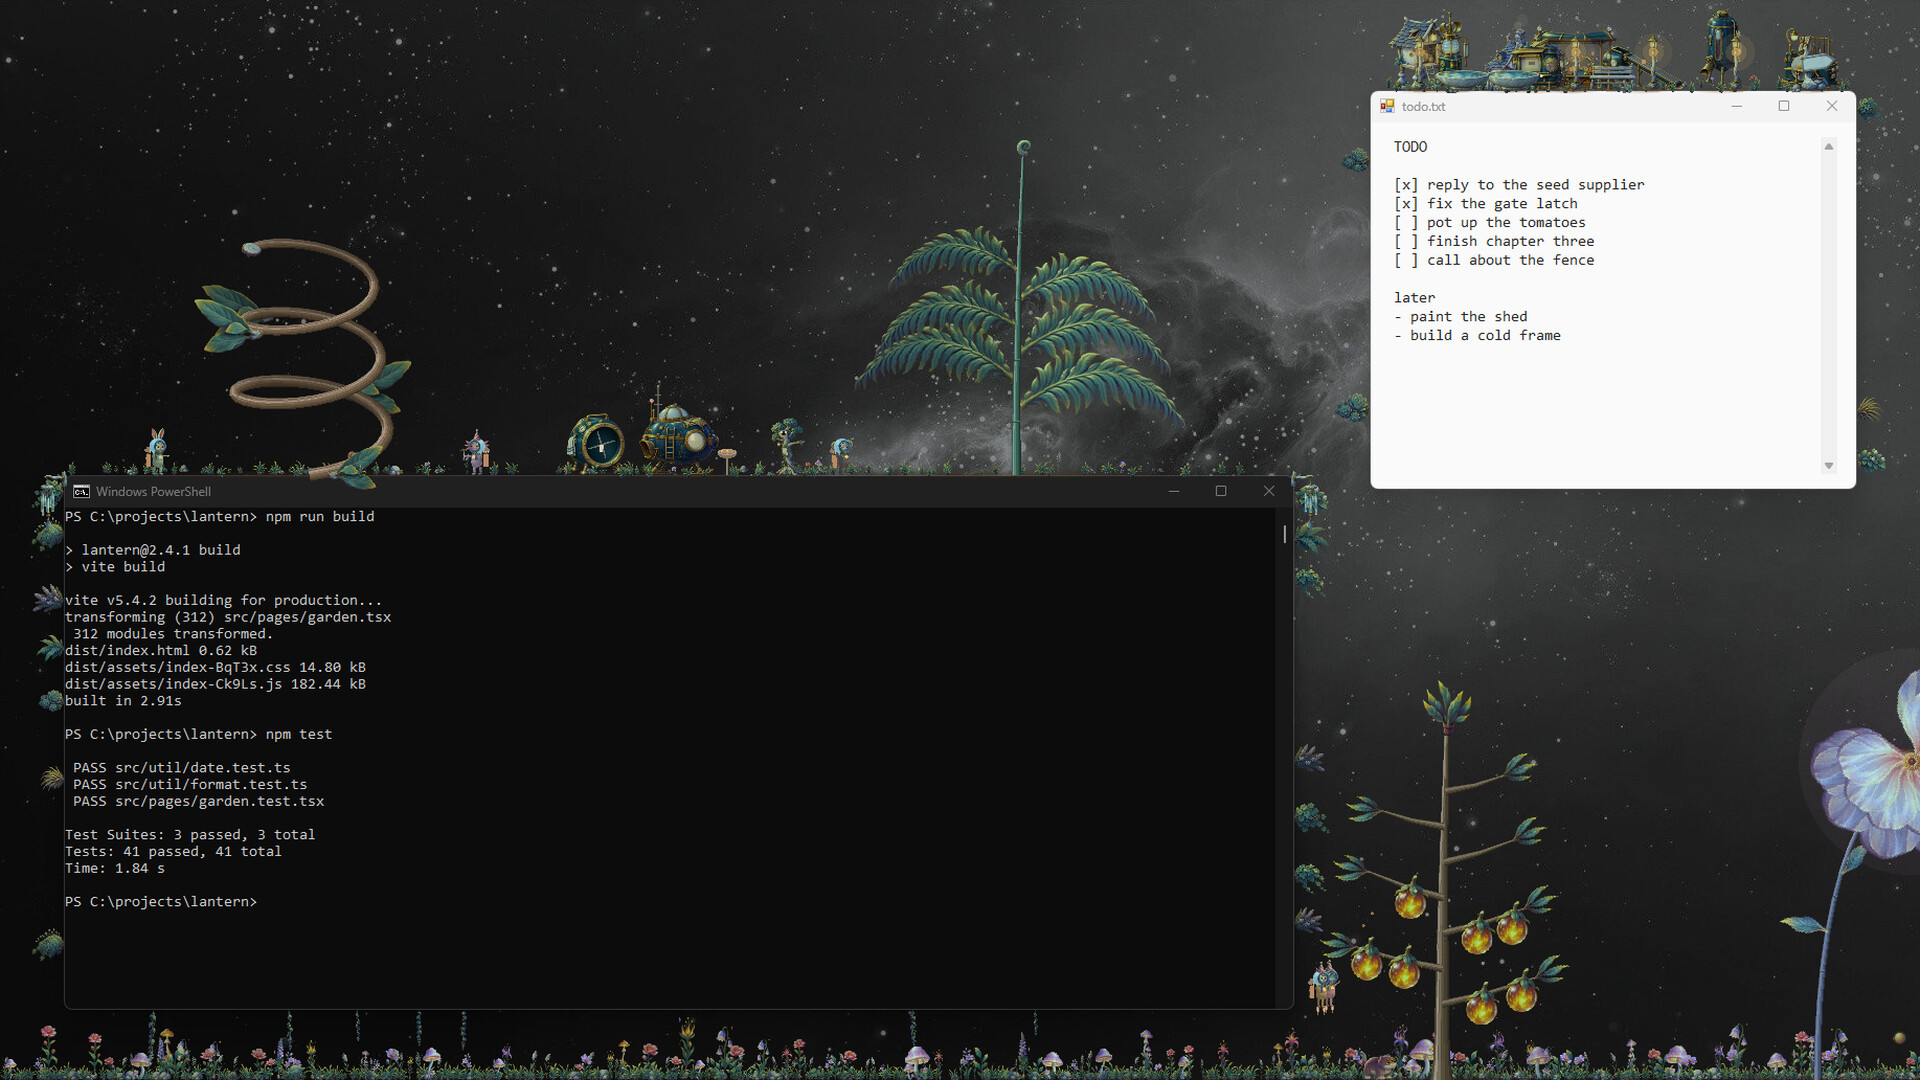Screen dimensions: 1920x1080
Task: Click the 'later' heading in todo.txt
Action: [x=1414, y=298]
